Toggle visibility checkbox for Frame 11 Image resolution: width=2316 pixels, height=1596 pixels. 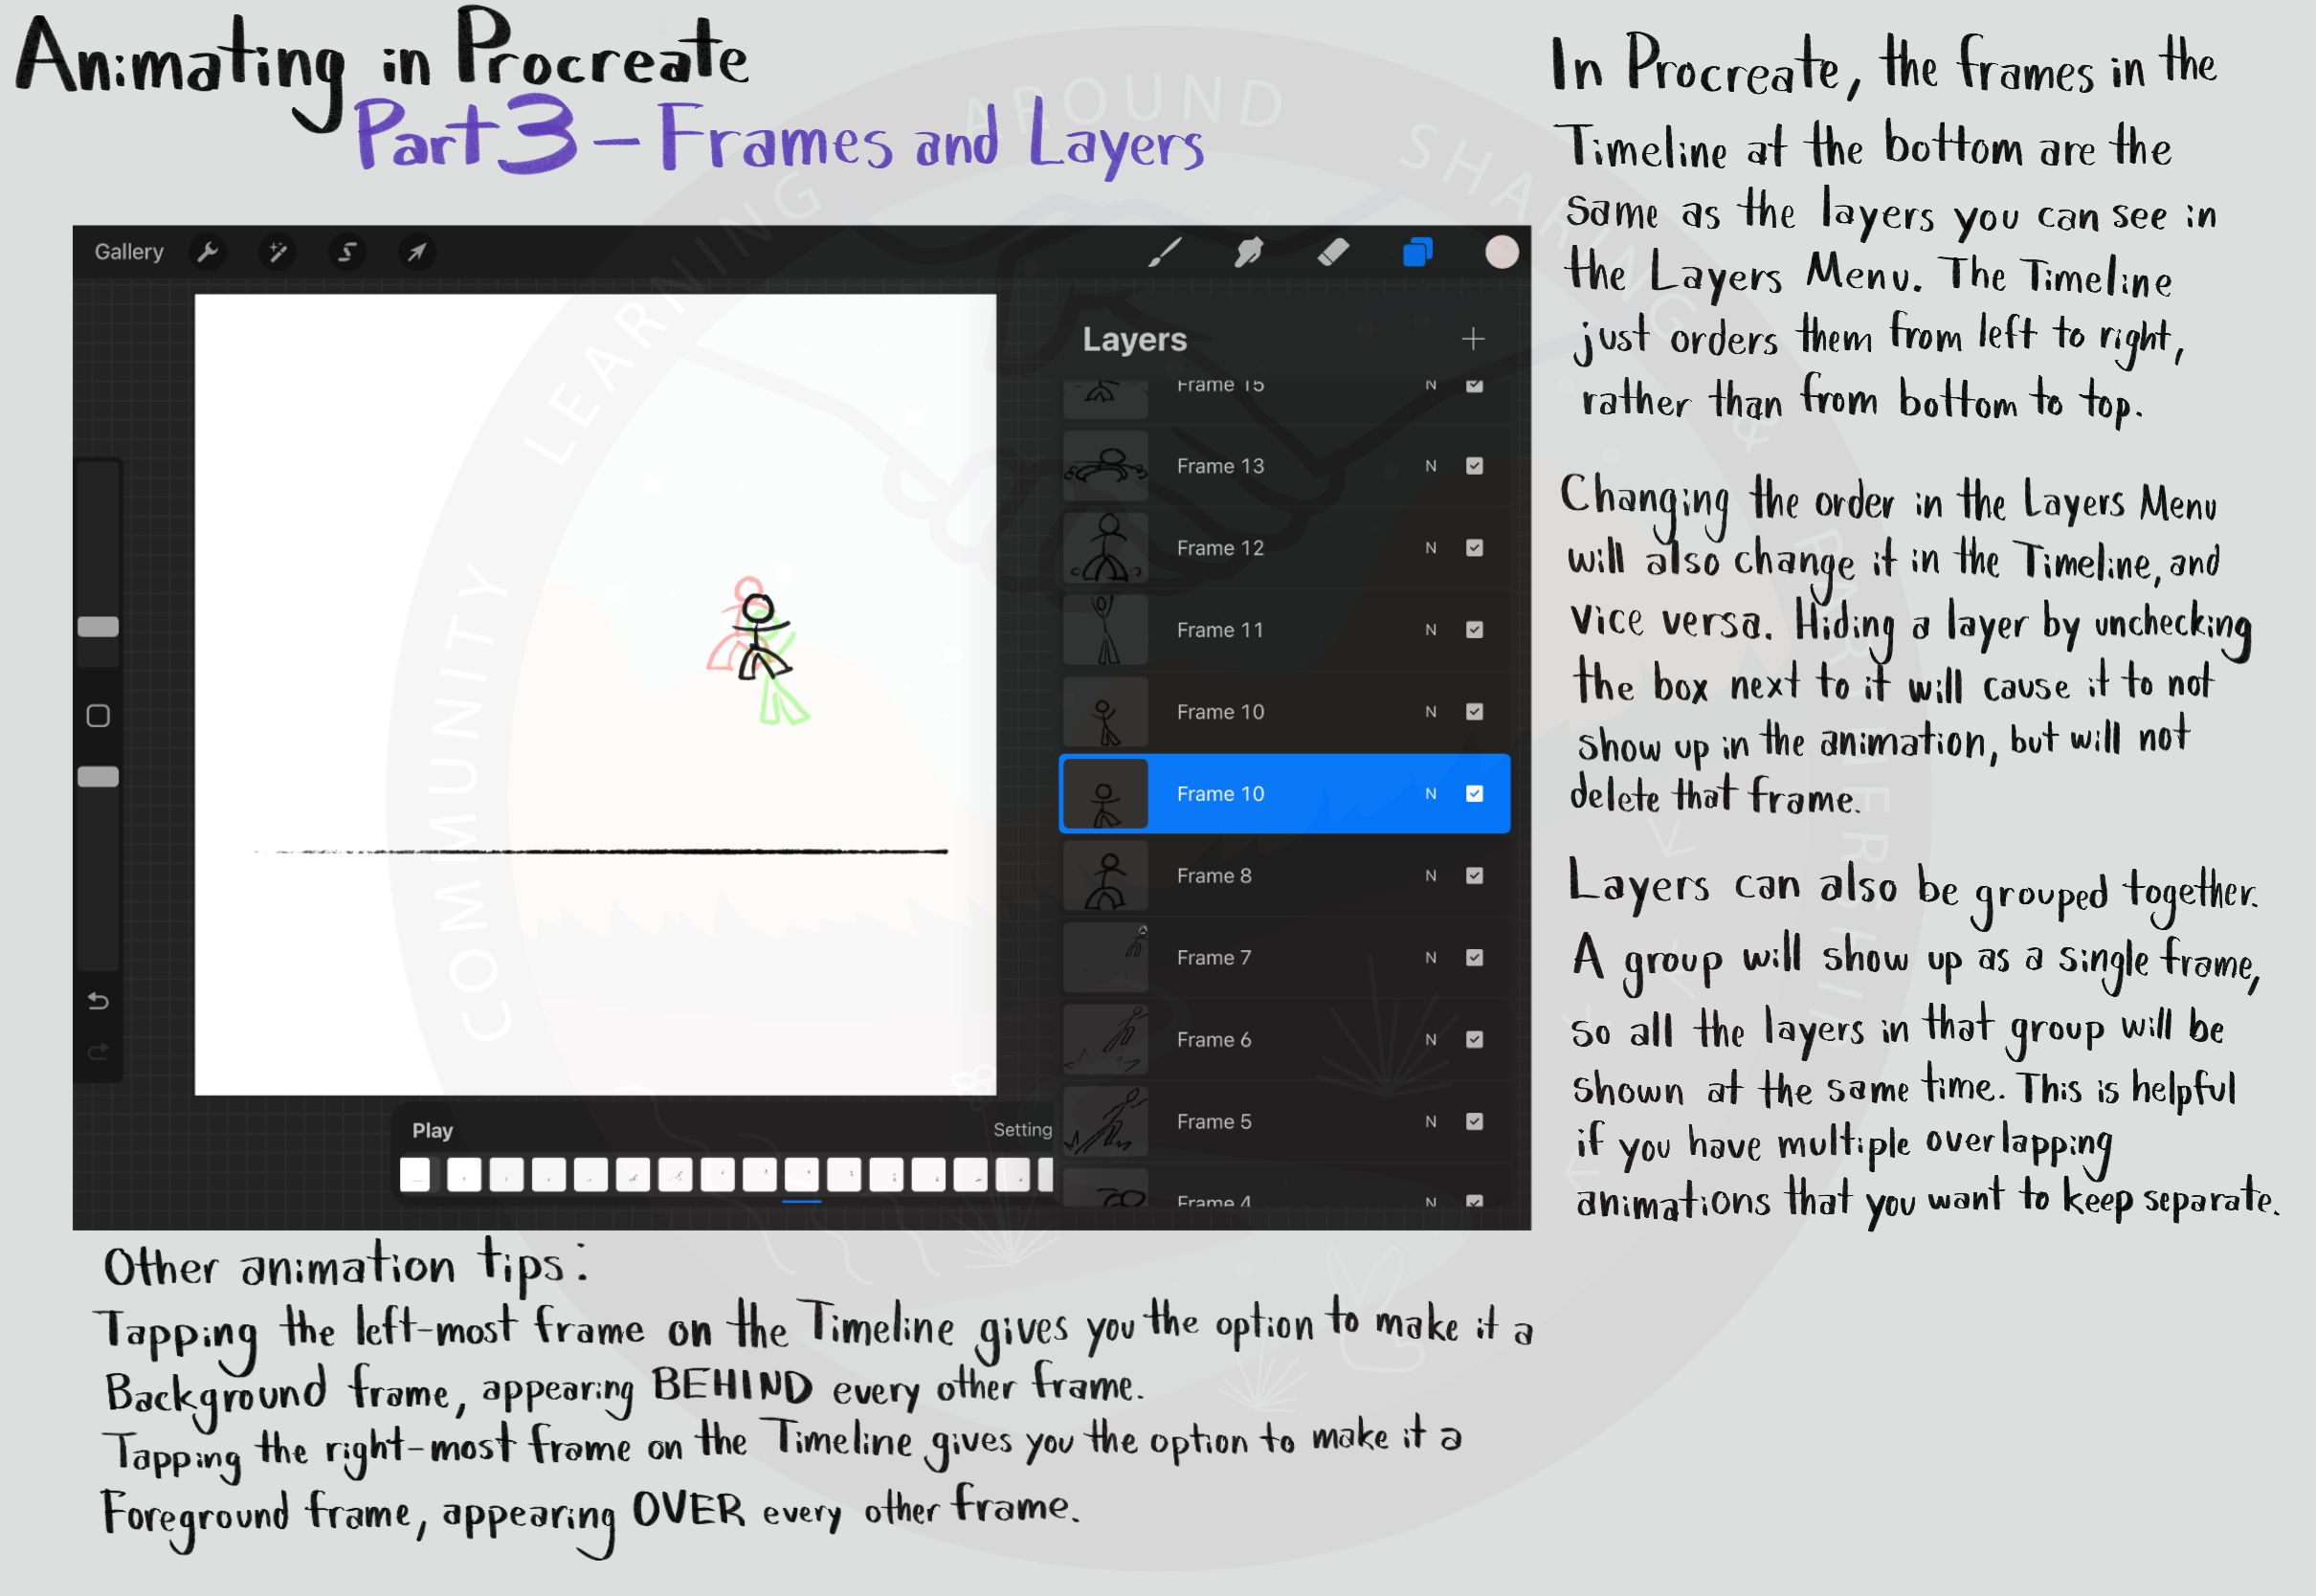click(1474, 630)
